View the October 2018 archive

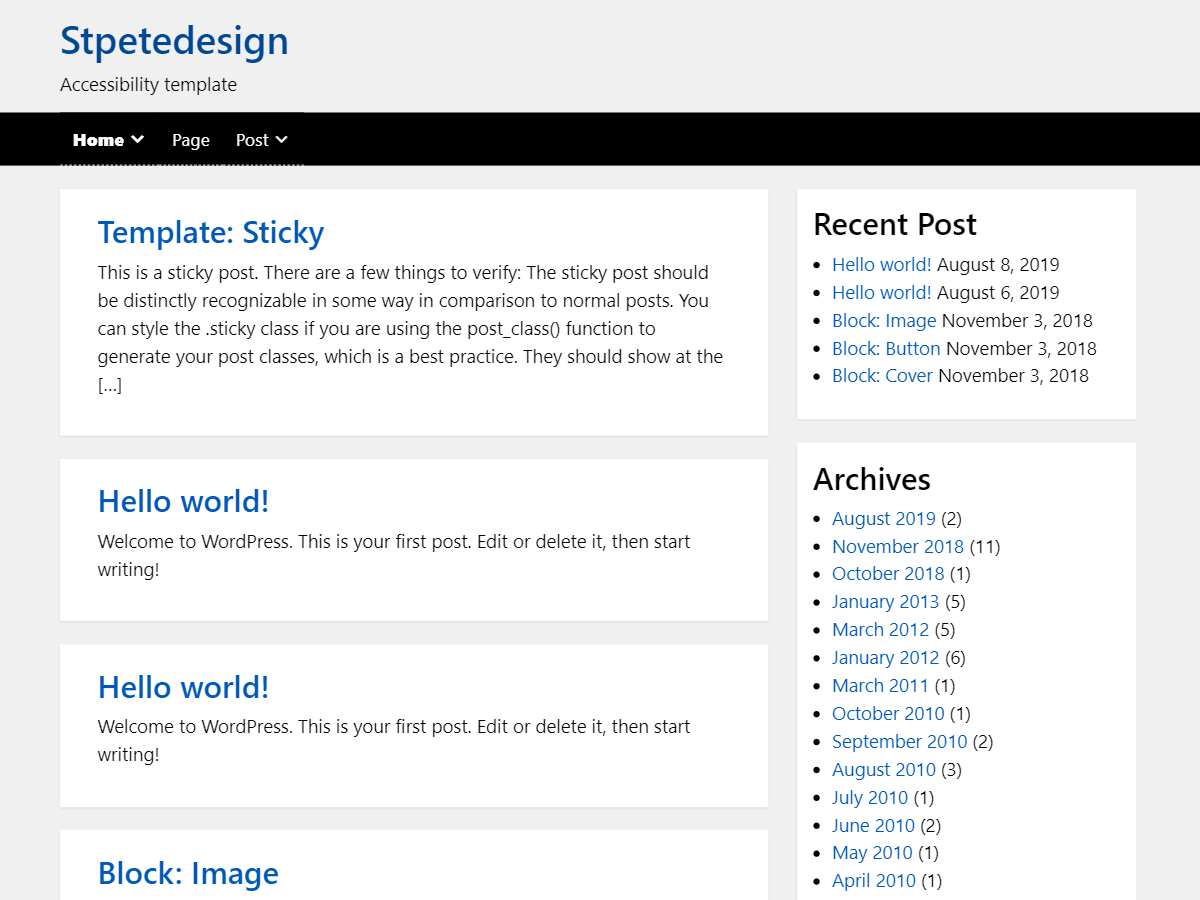(x=888, y=574)
